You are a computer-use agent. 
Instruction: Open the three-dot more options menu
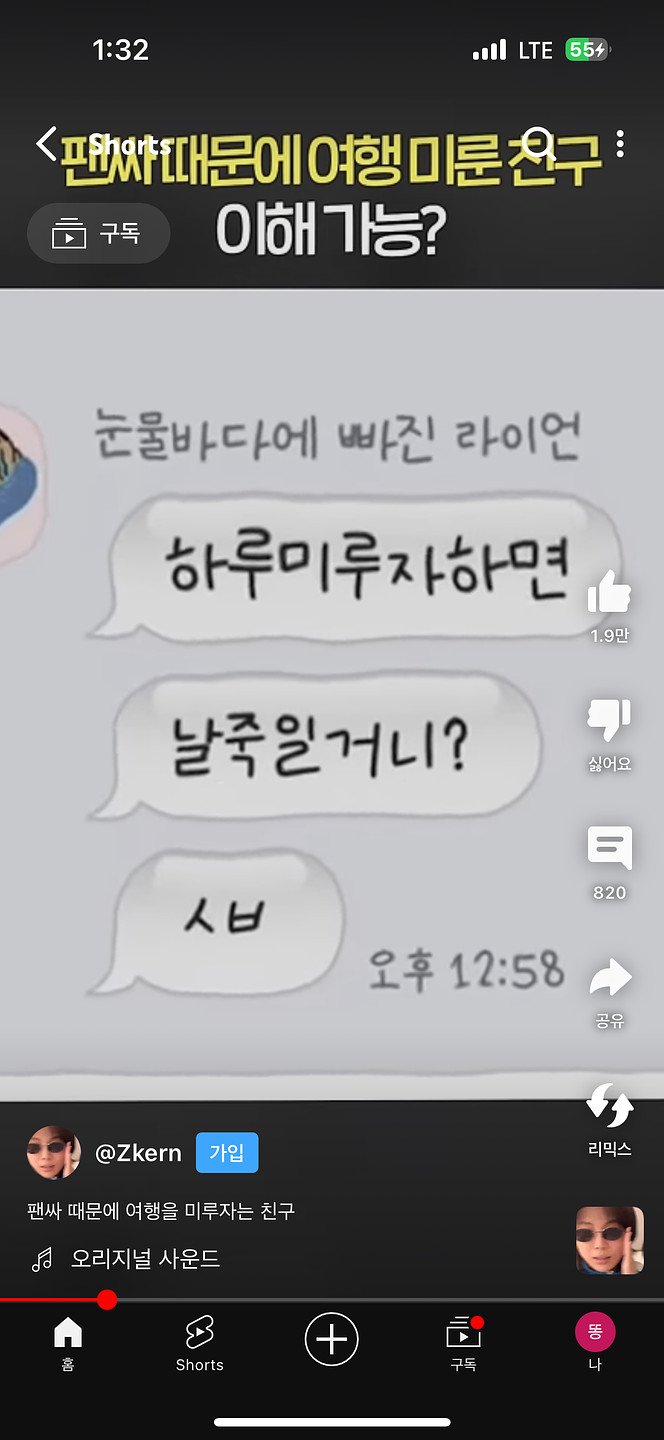click(620, 144)
